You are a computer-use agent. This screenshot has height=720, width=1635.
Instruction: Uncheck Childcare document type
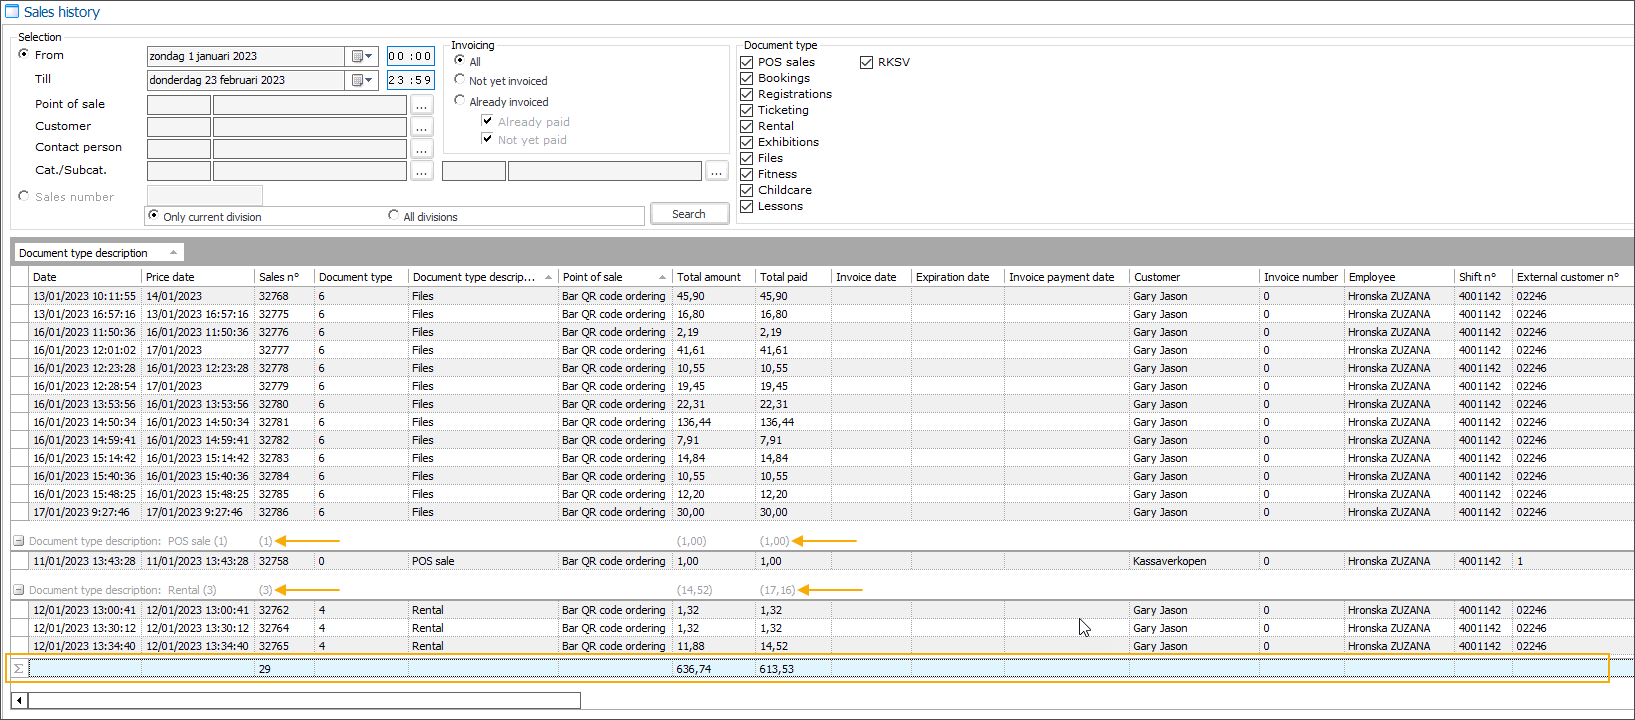[746, 190]
